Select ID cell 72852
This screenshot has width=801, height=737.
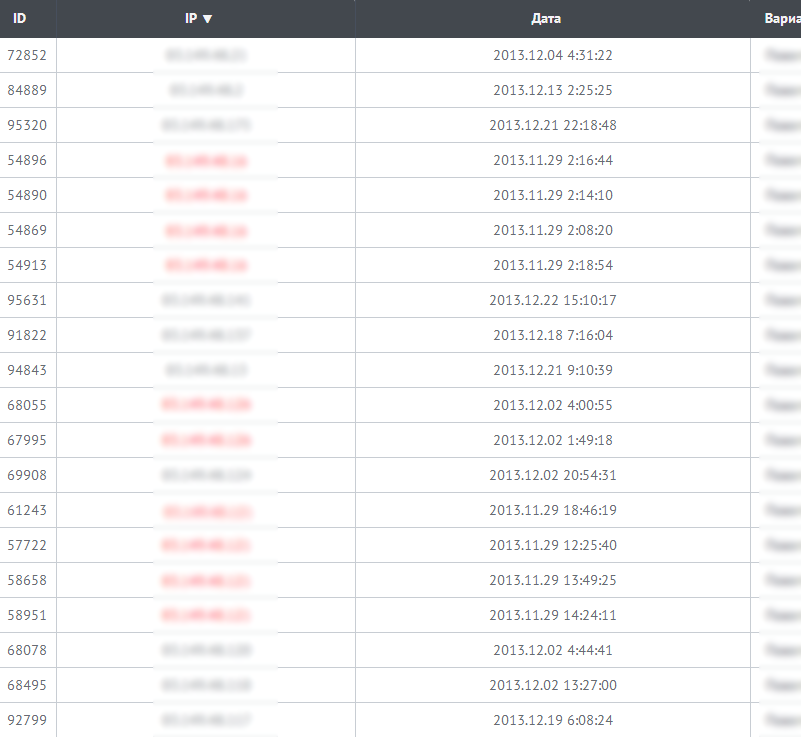tap(27, 55)
